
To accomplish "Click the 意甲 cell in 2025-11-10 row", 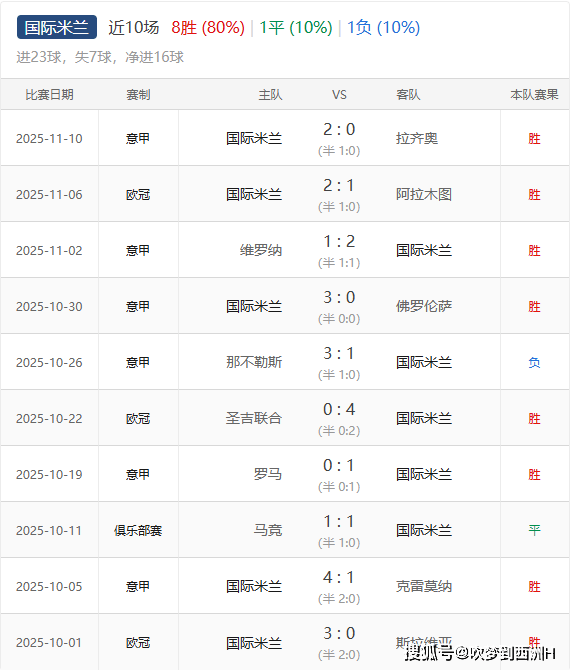I will pyautogui.click(x=138, y=139).
